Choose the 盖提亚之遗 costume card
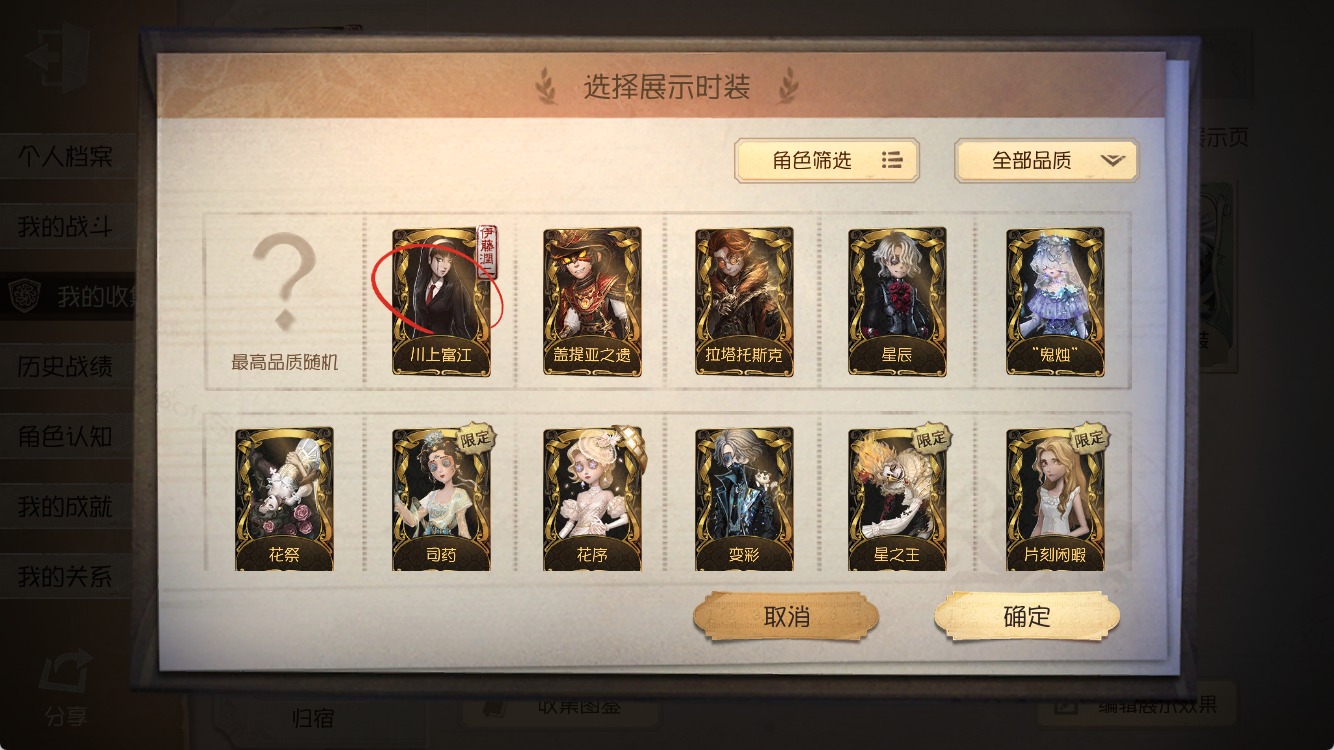Image resolution: width=1334 pixels, height=750 pixels. coord(592,301)
